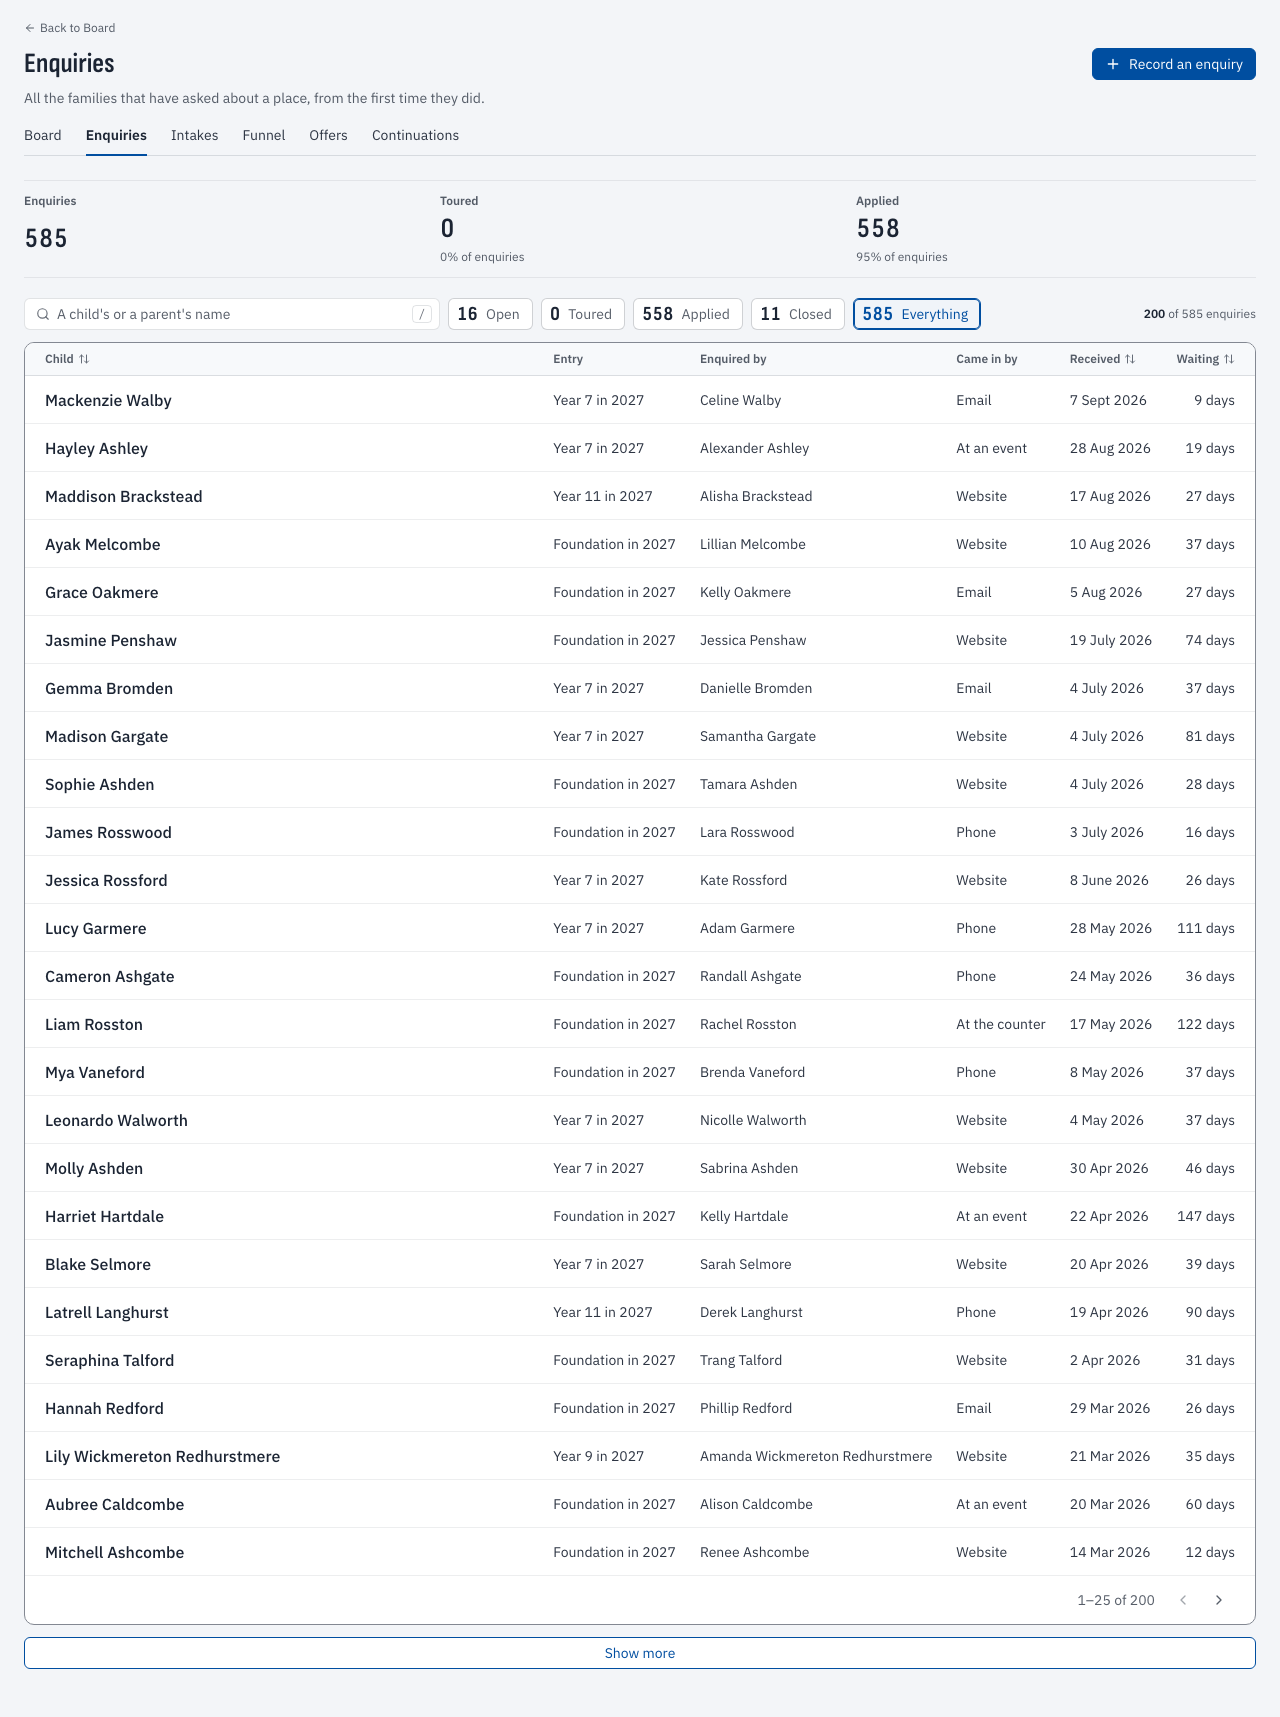Click the magnifier icon in the search box
The image size is (1280, 1717).
[43, 314]
